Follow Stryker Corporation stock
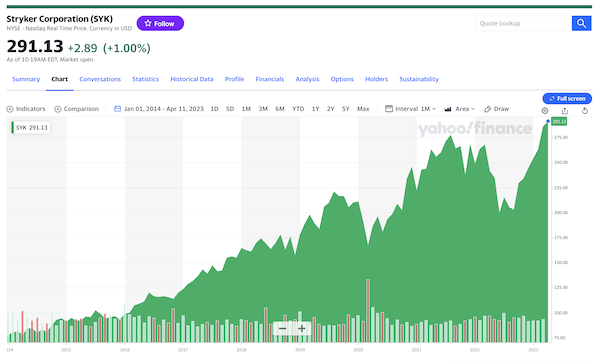The width and height of the screenshot is (600, 363). pos(160,23)
